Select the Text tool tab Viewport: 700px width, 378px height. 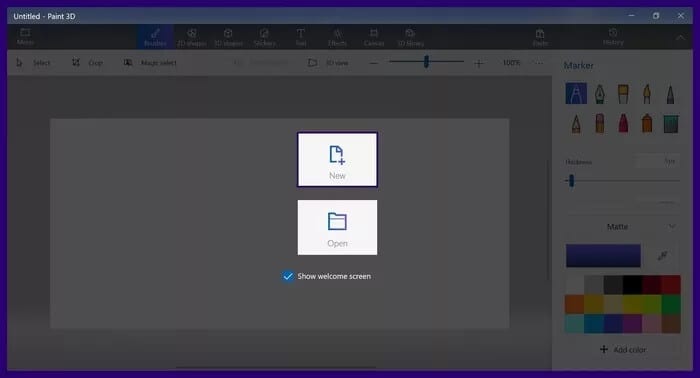tap(300, 37)
